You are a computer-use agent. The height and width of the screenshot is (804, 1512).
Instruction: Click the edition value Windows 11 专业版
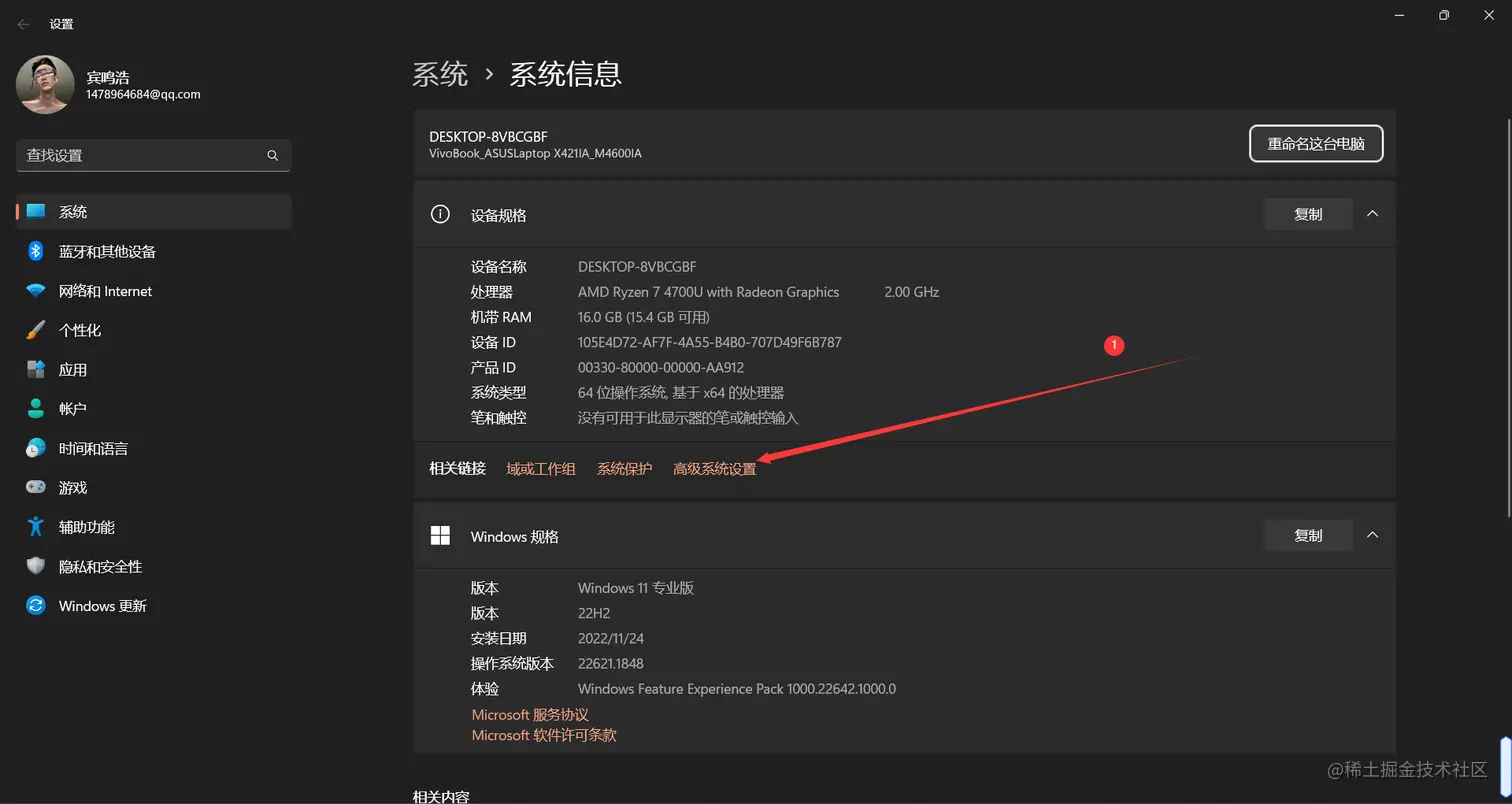tap(636, 588)
